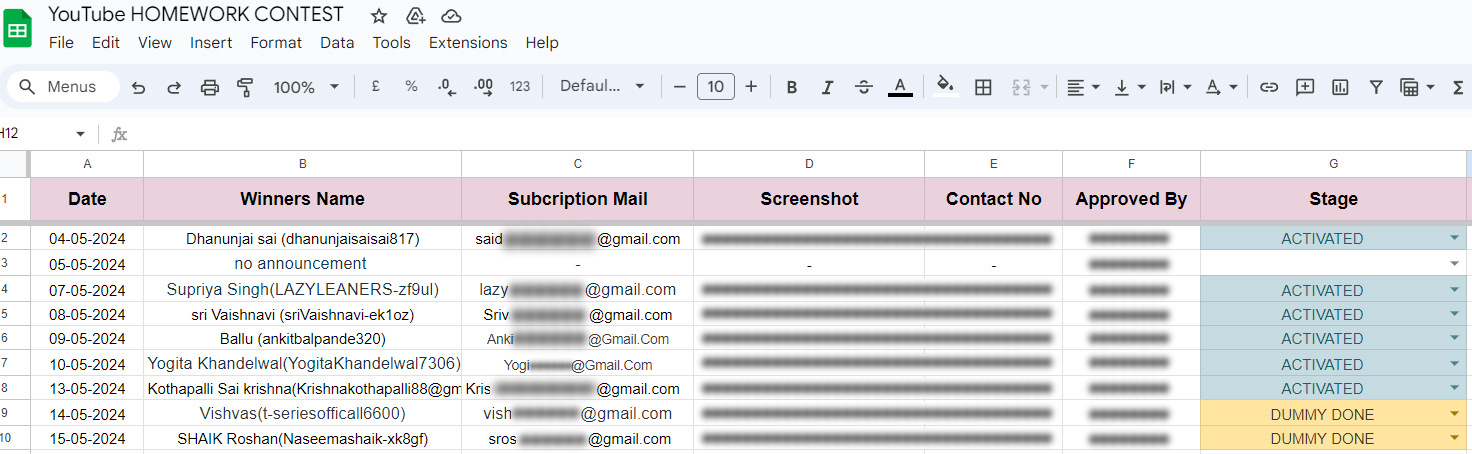Click the paint format roller icon
The width and height of the screenshot is (1472, 454).
pos(245,87)
